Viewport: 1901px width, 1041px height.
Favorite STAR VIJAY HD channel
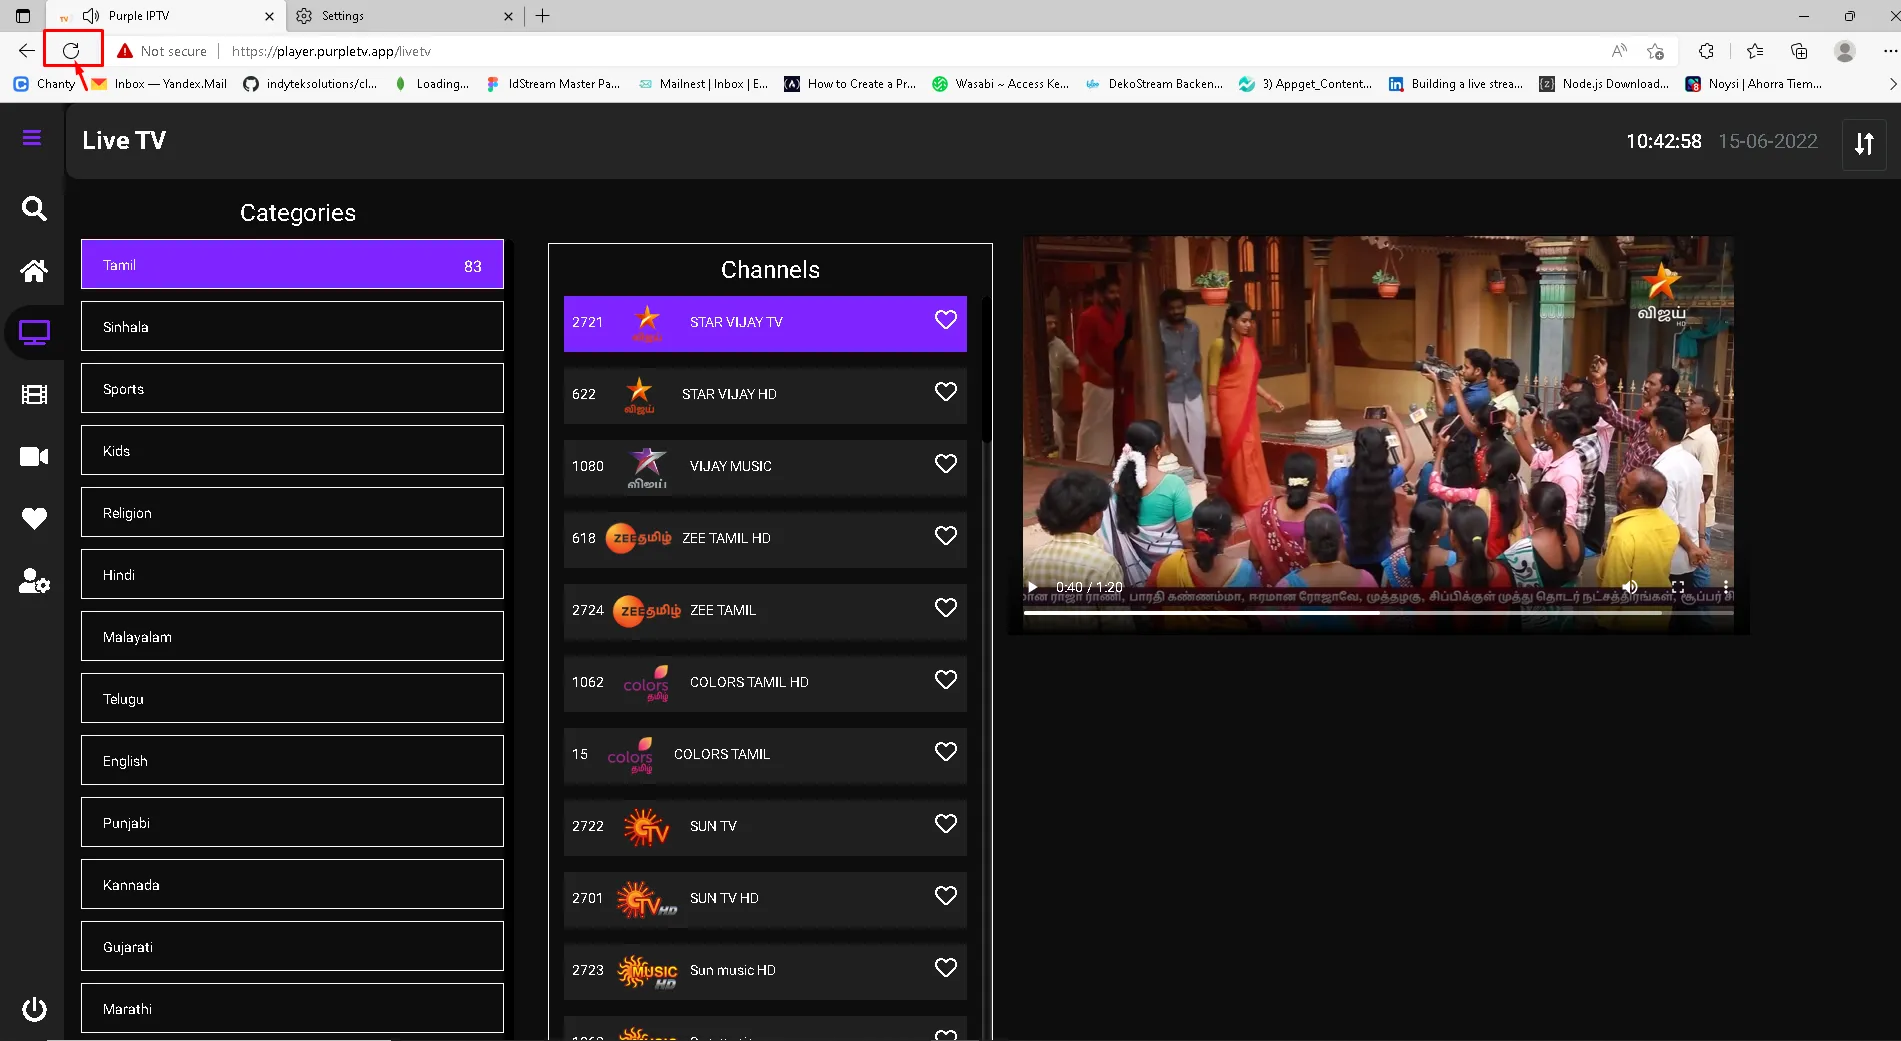[946, 392]
